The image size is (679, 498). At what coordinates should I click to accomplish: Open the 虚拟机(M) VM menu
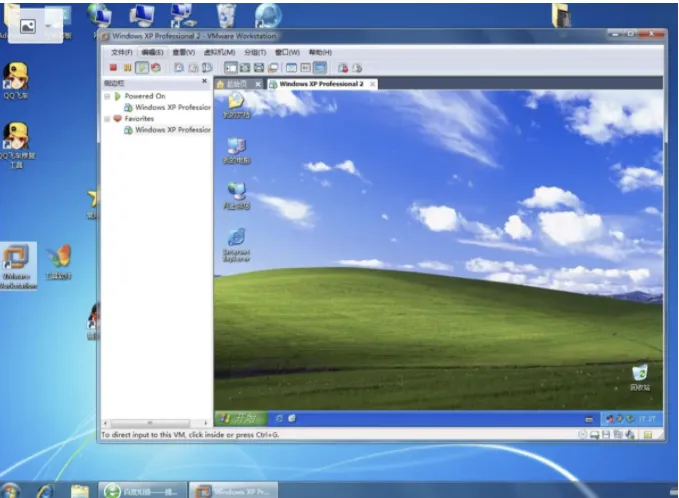tap(220, 52)
